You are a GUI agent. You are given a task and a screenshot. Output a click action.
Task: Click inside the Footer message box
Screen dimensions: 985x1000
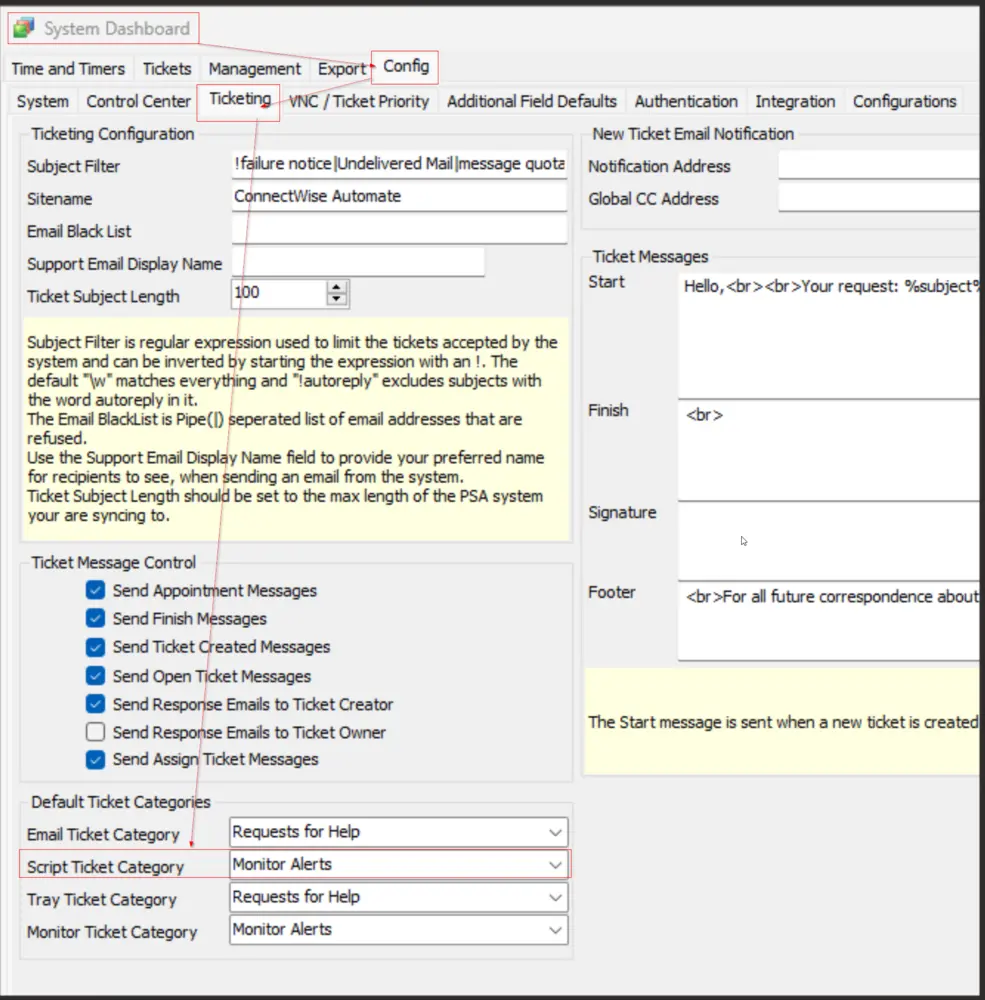(828, 621)
